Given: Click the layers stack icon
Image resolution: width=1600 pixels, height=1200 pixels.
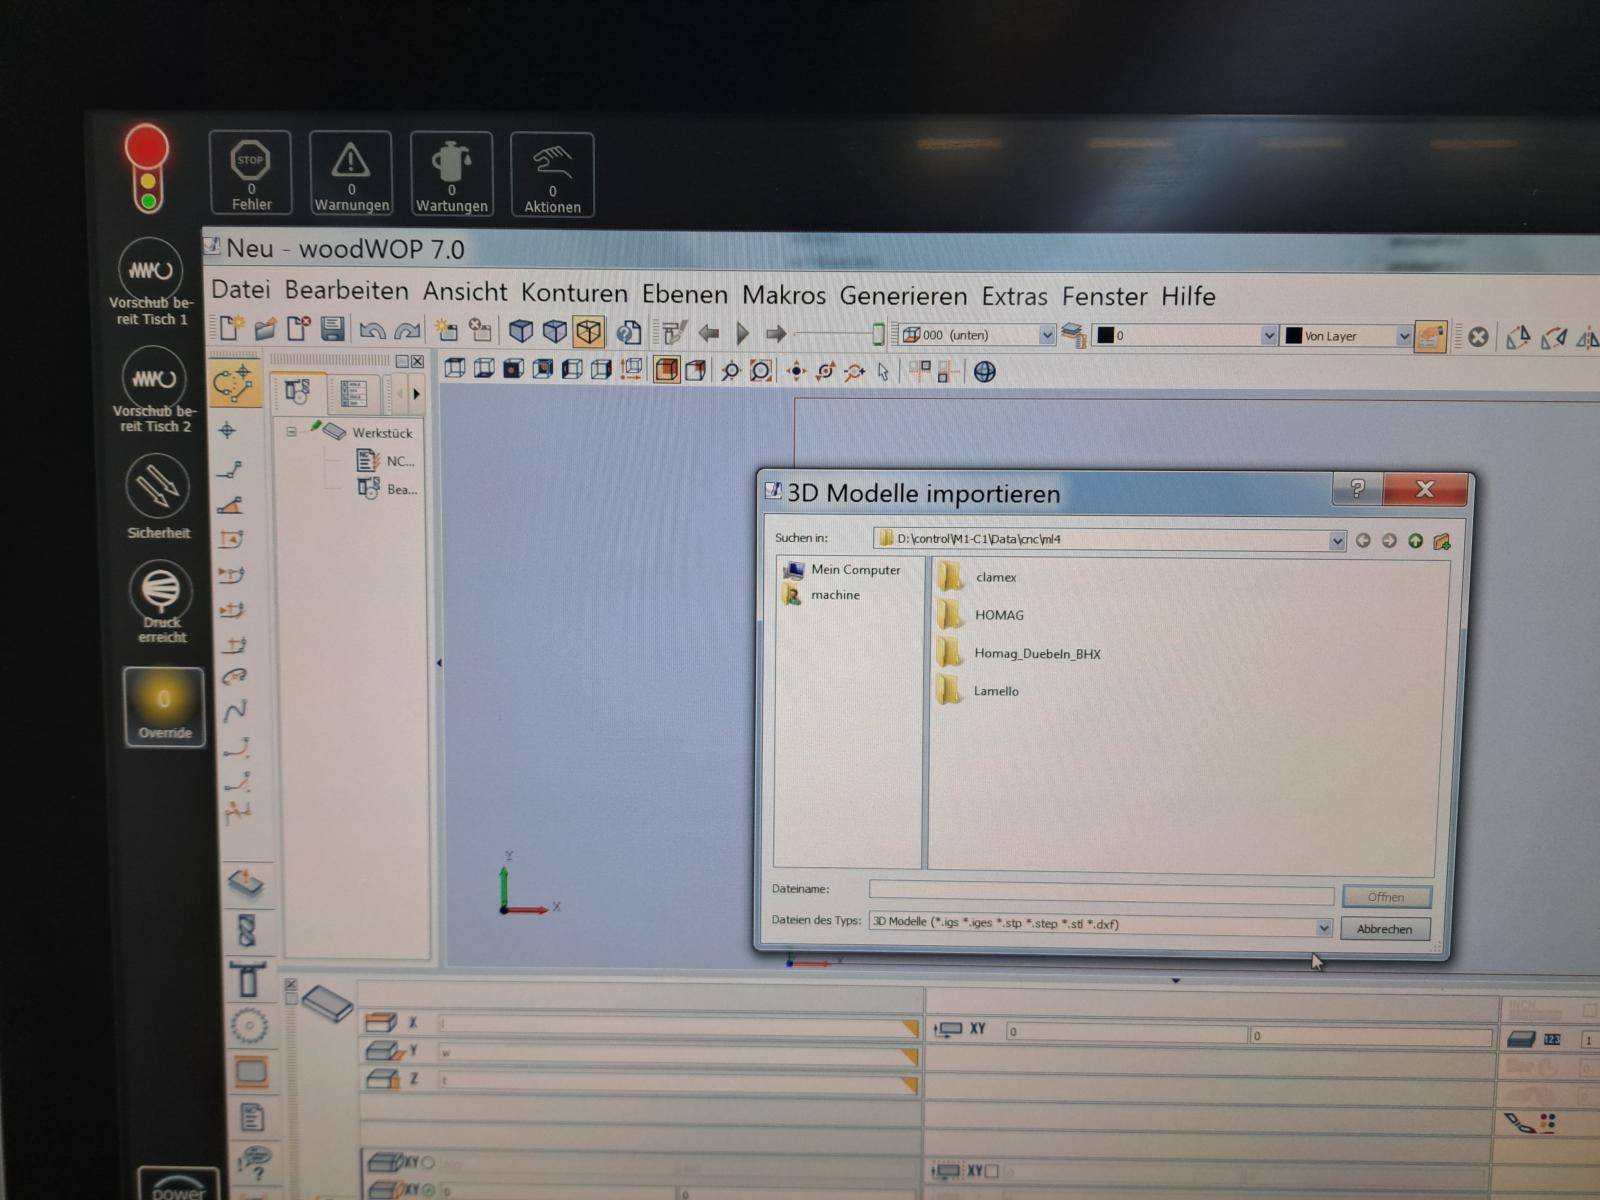Looking at the screenshot, I should (1073, 335).
